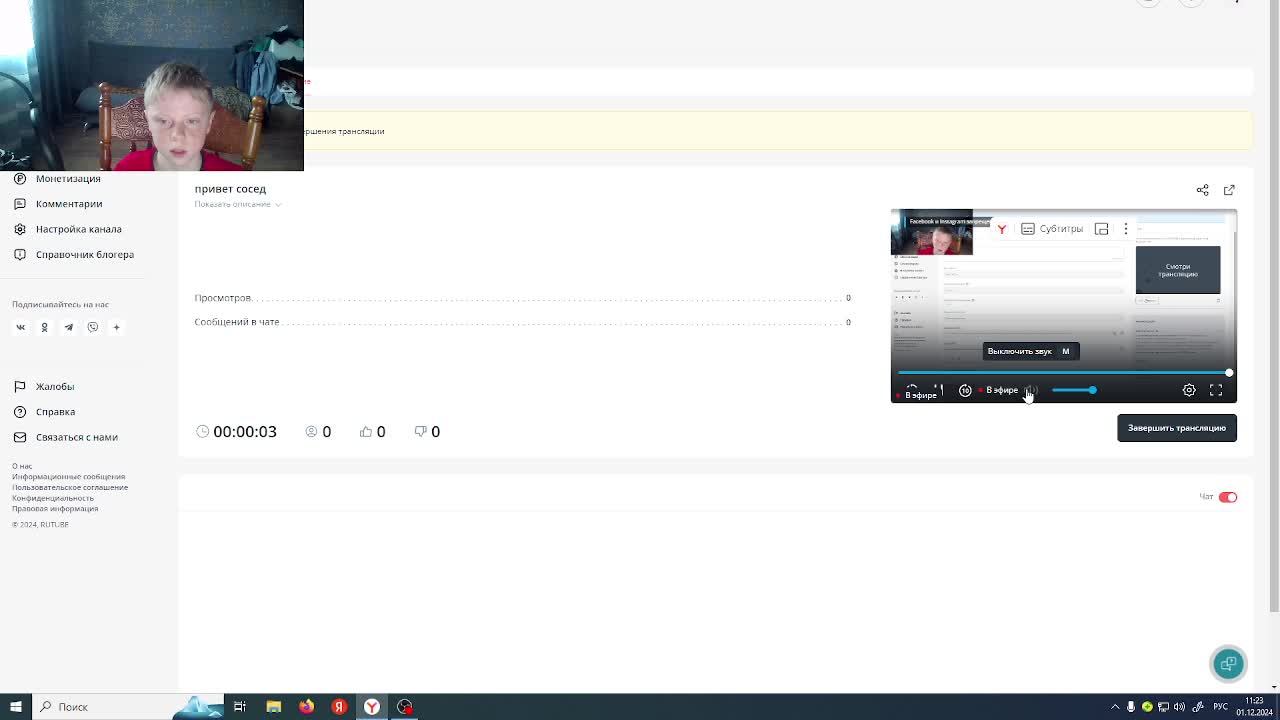
Task: Open stream in new window icon
Action: point(1229,190)
